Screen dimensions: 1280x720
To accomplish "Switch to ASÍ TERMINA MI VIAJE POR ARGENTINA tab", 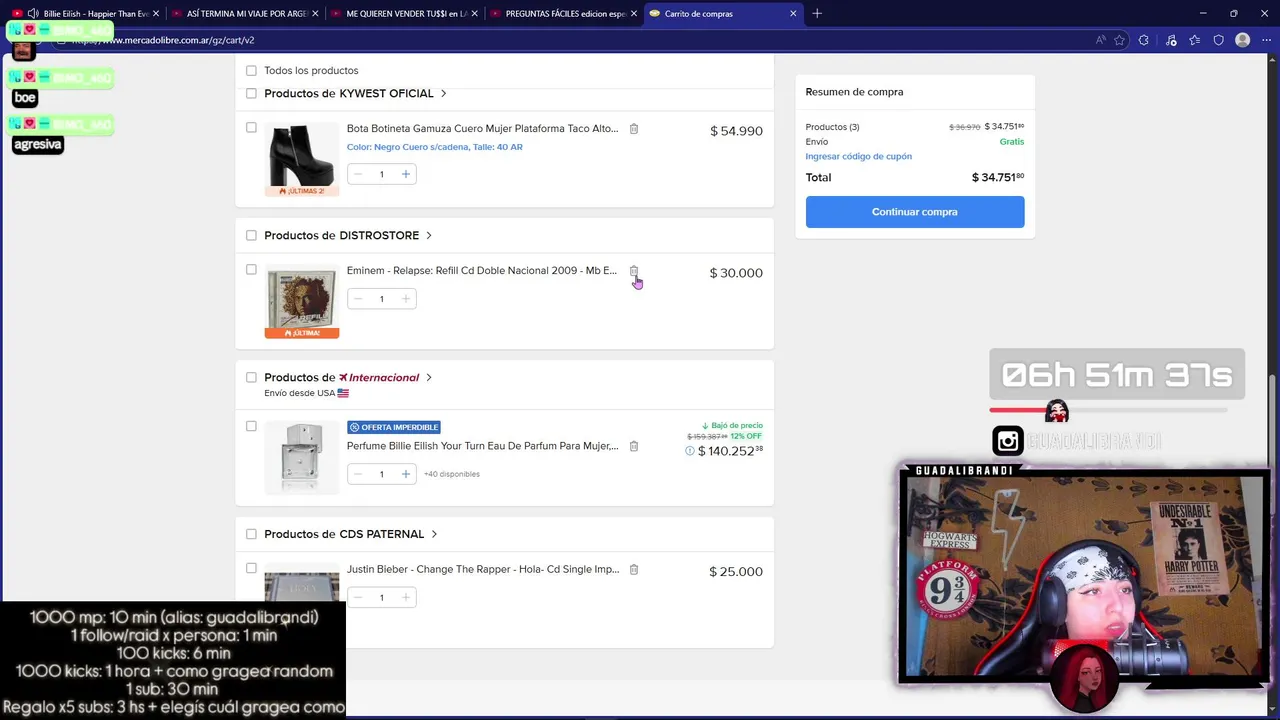I will point(246,14).
